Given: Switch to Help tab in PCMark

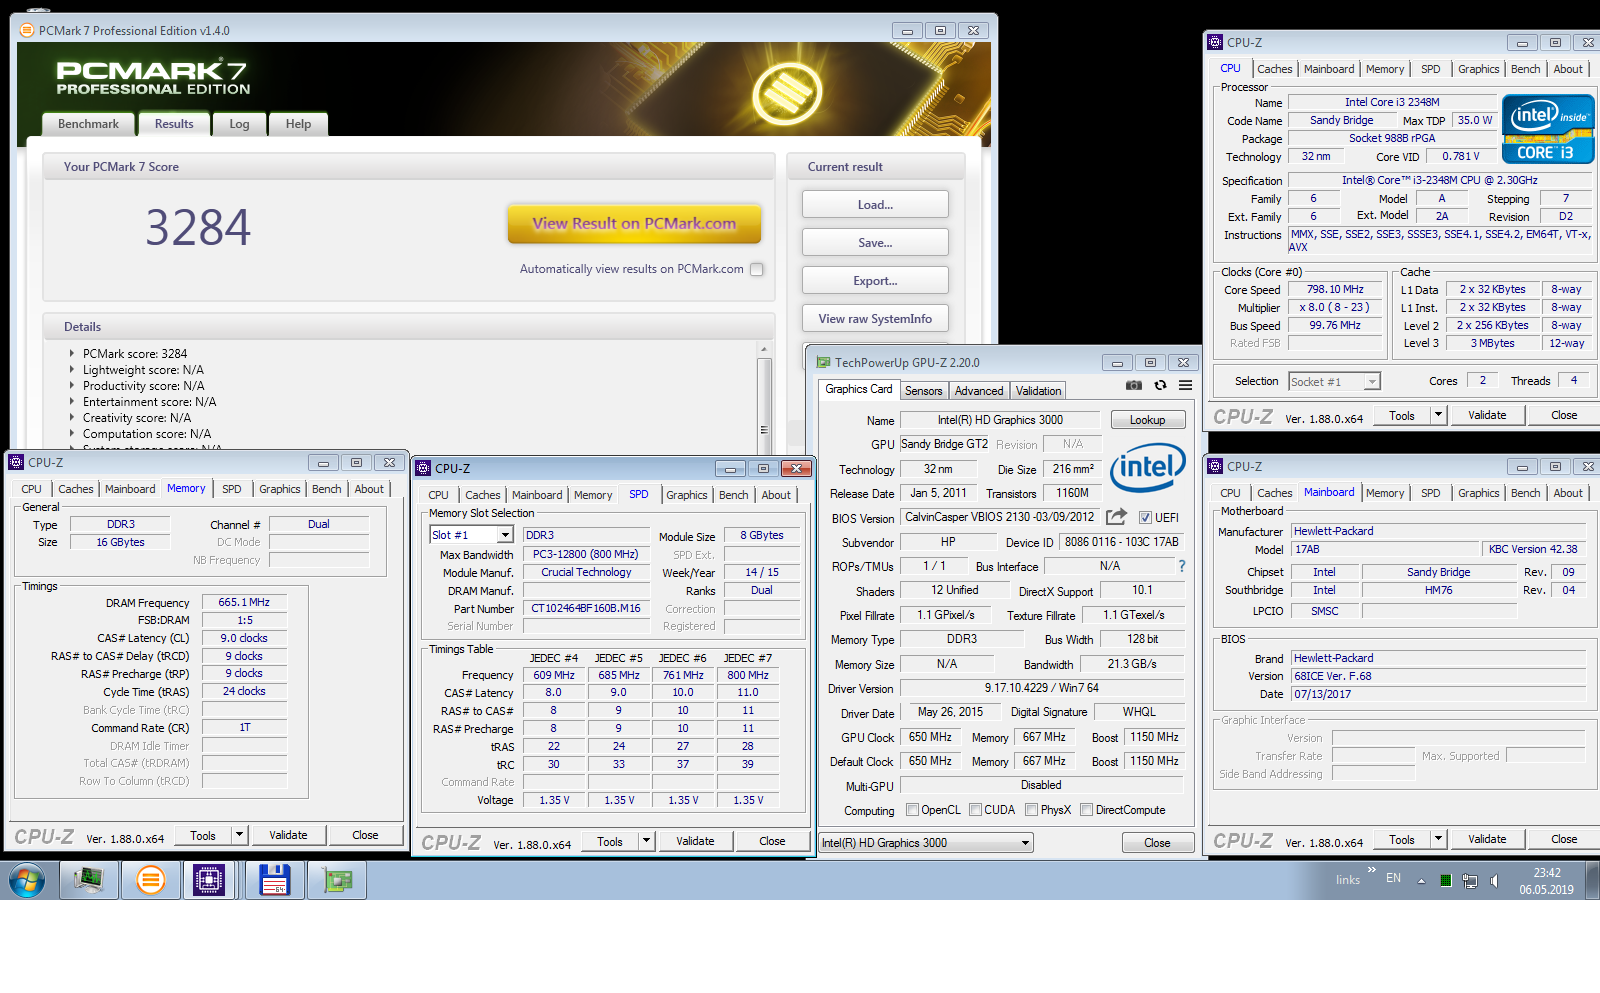Looking at the screenshot, I should click(x=298, y=124).
